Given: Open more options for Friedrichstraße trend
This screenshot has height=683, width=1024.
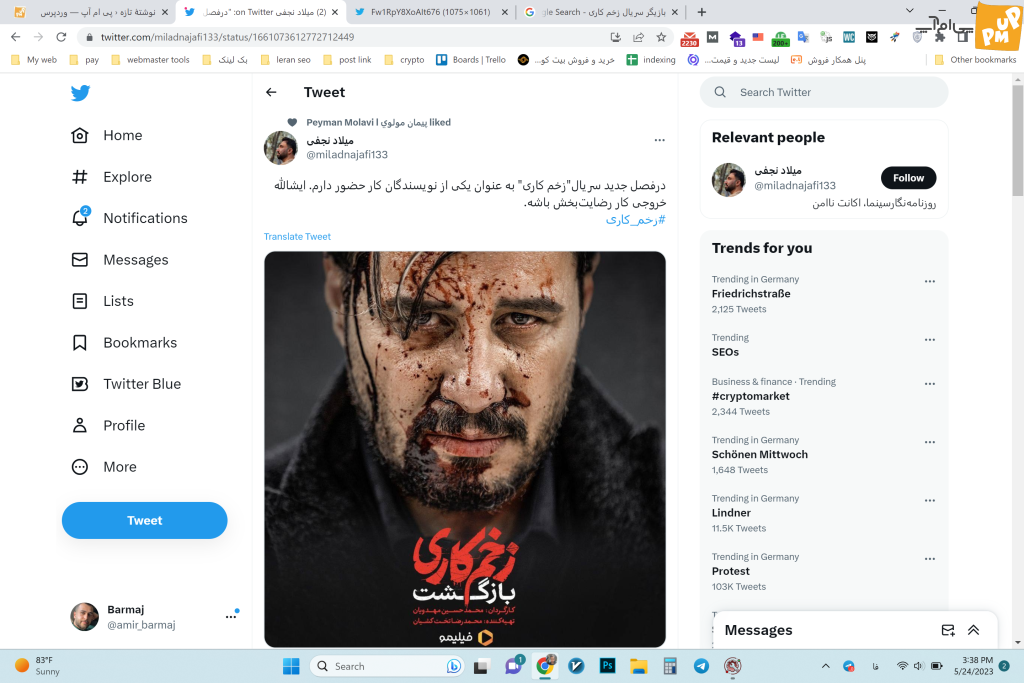Looking at the screenshot, I should [x=930, y=281].
